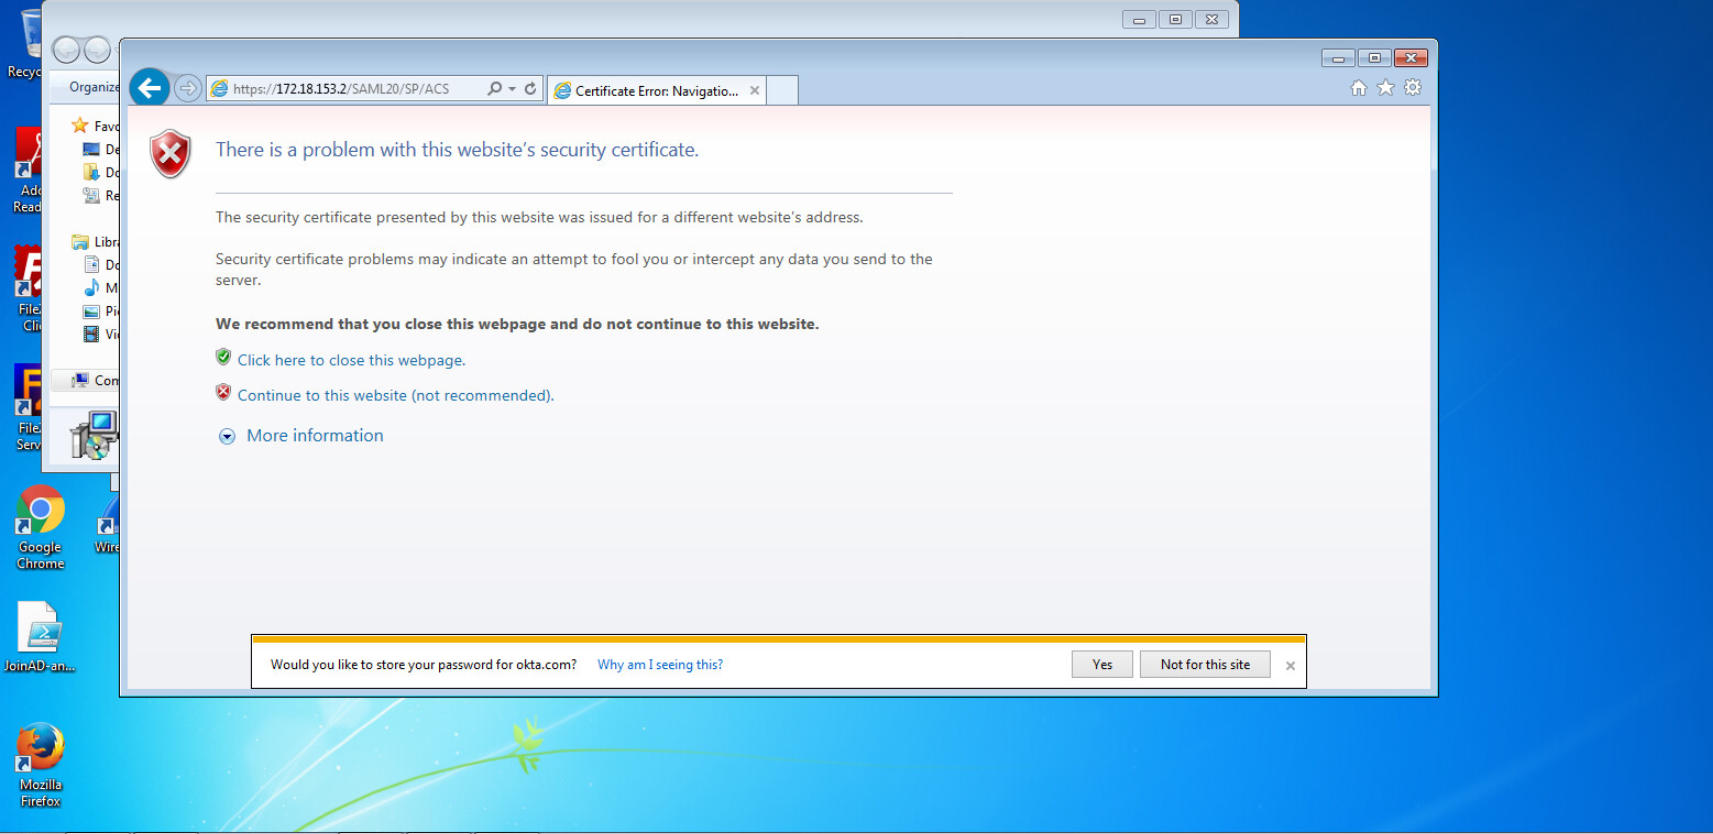Click the green shield beside close webpage link

click(223, 357)
